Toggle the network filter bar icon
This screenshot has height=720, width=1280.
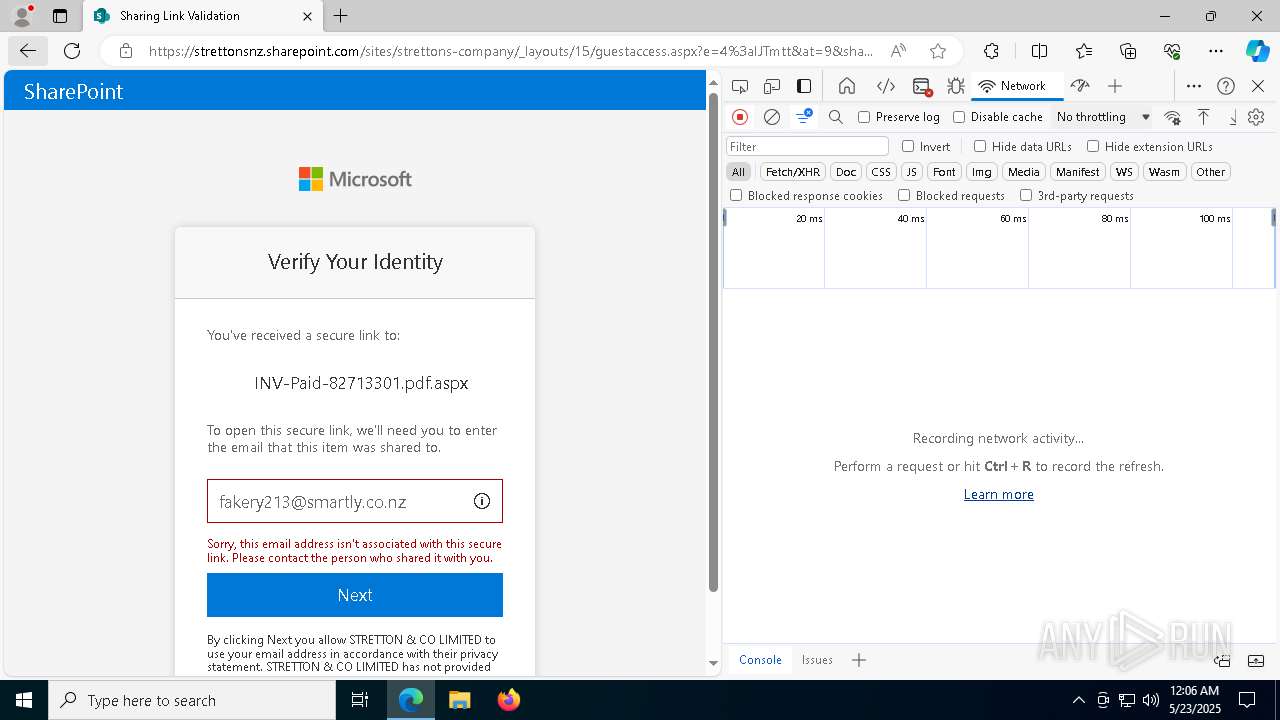tap(804, 117)
